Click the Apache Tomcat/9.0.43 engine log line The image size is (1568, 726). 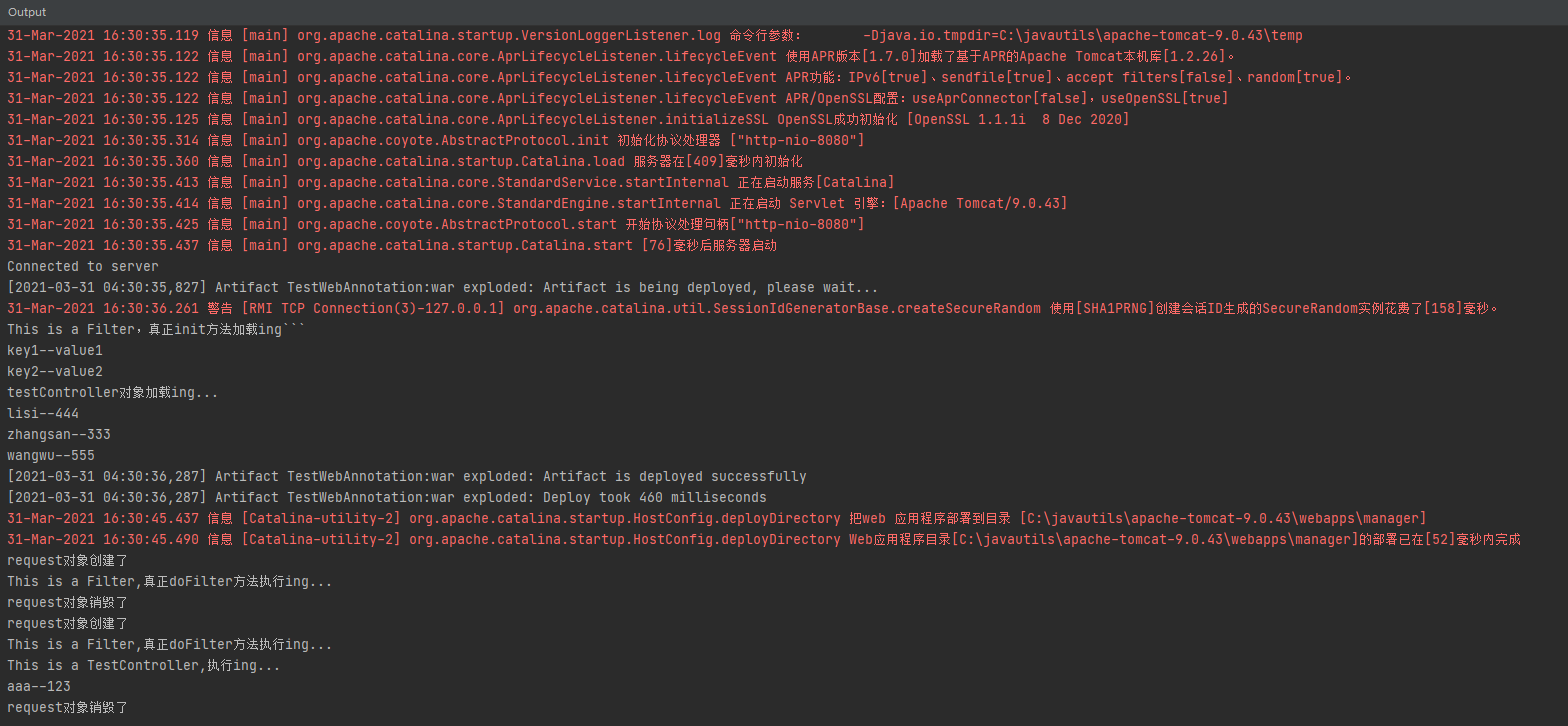537,203
